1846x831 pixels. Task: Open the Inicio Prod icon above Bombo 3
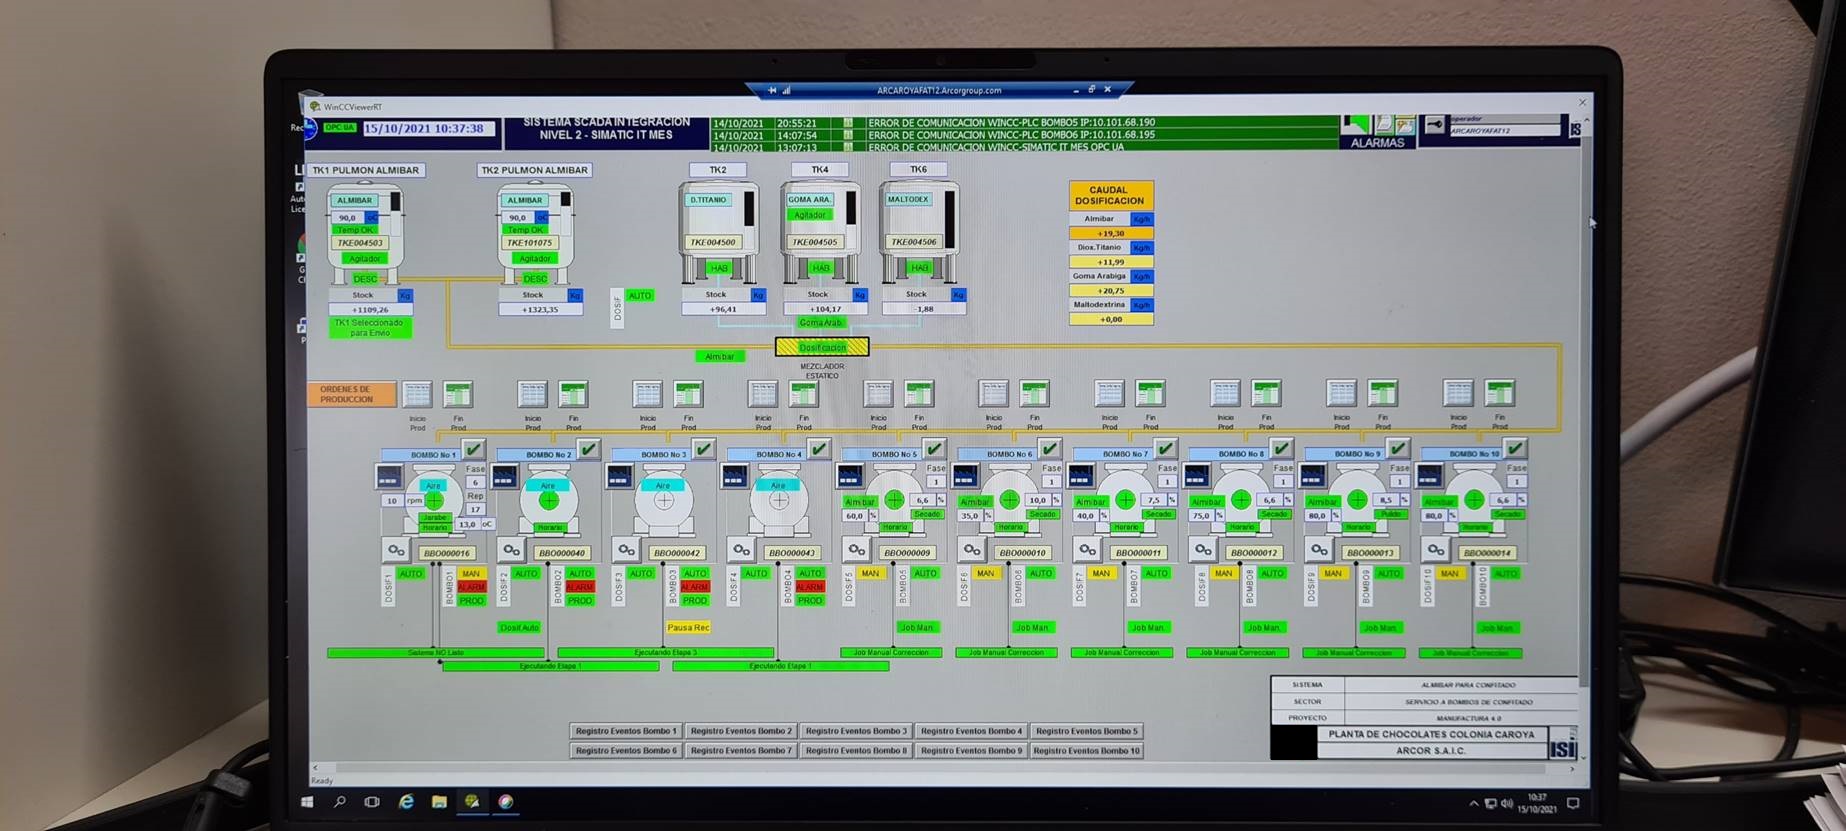[x=648, y=394]
